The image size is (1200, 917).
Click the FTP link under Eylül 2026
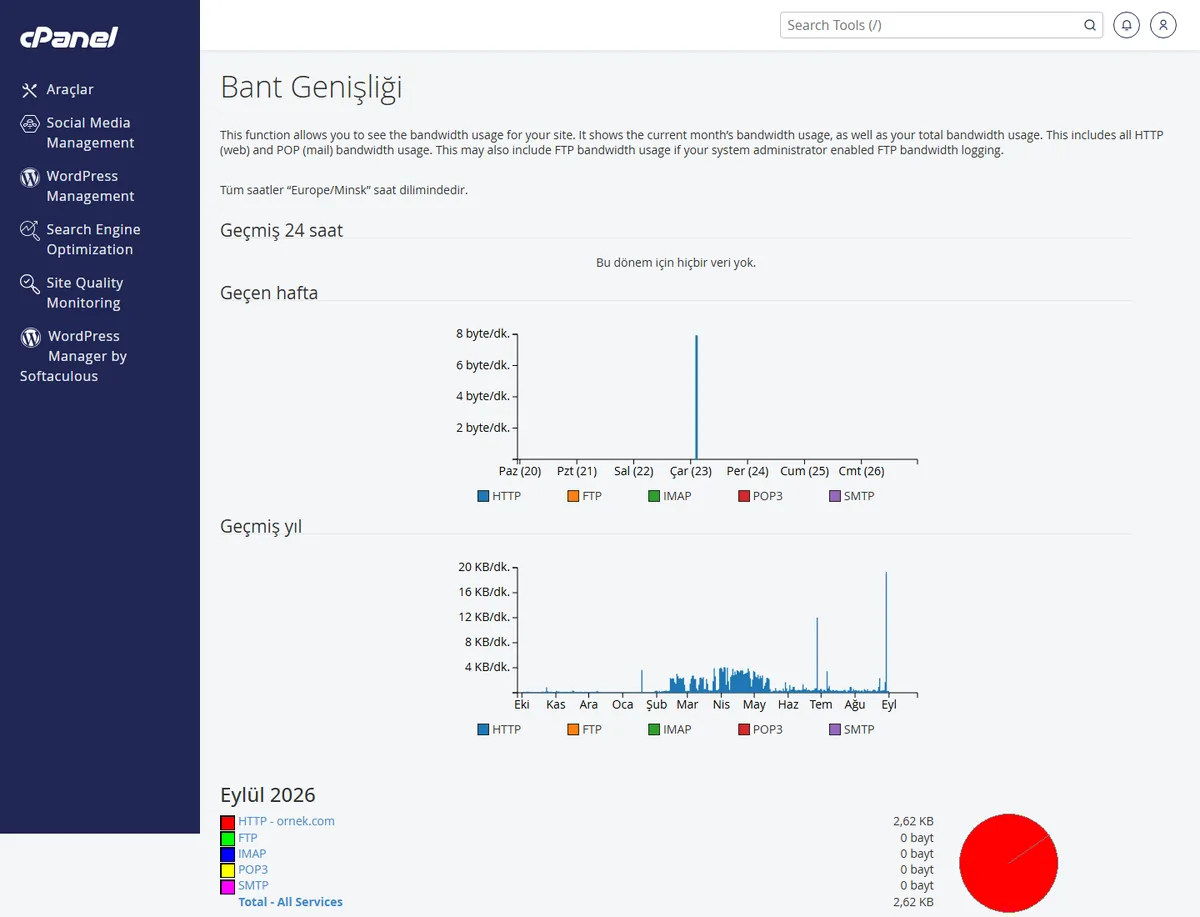click(248, 838)
